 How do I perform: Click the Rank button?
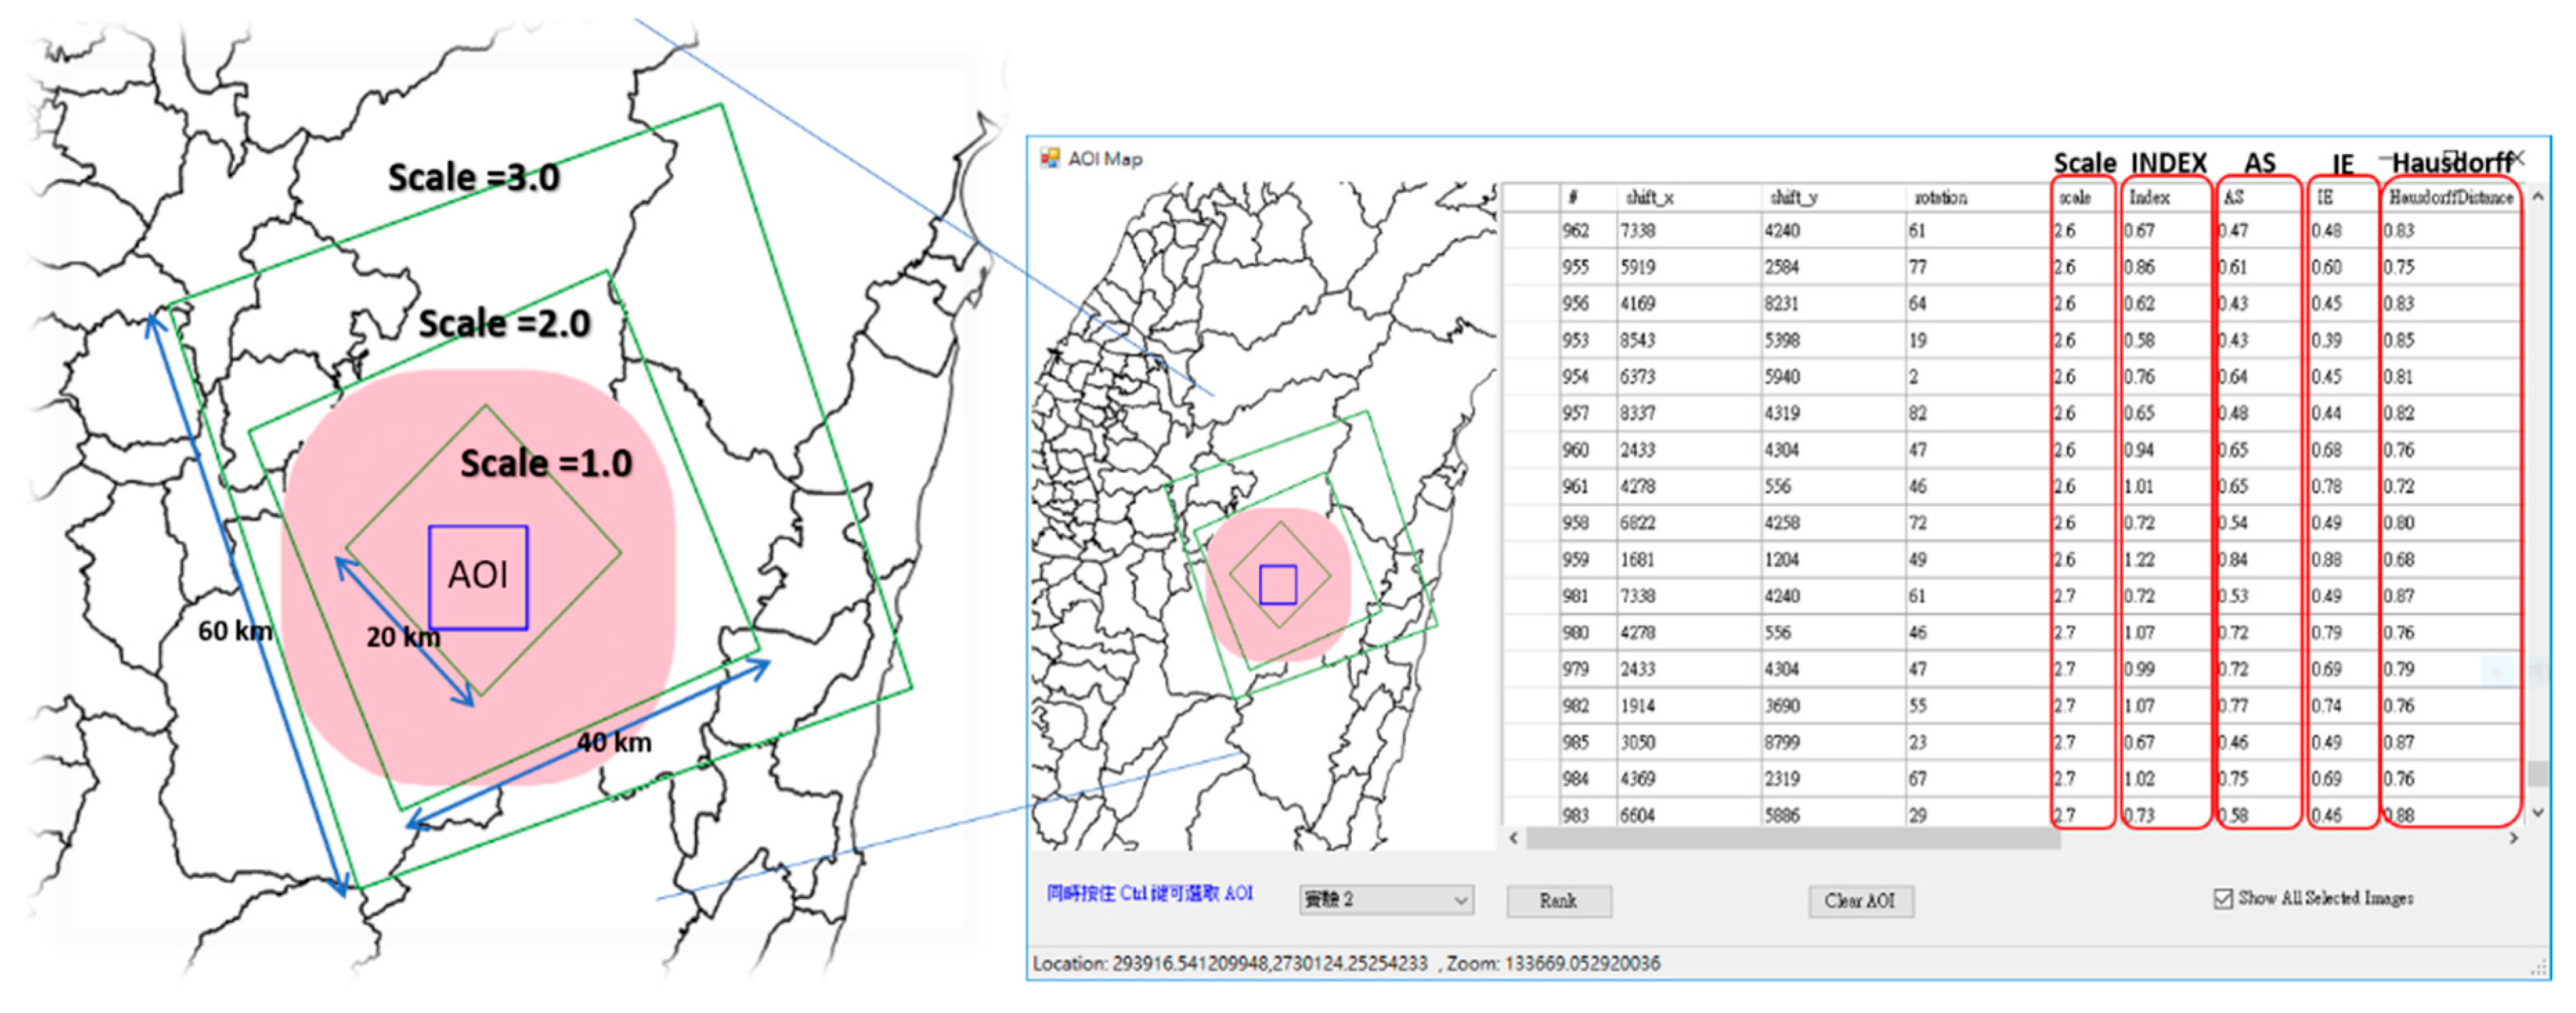pyautogui.click(x=1559, y=901)
